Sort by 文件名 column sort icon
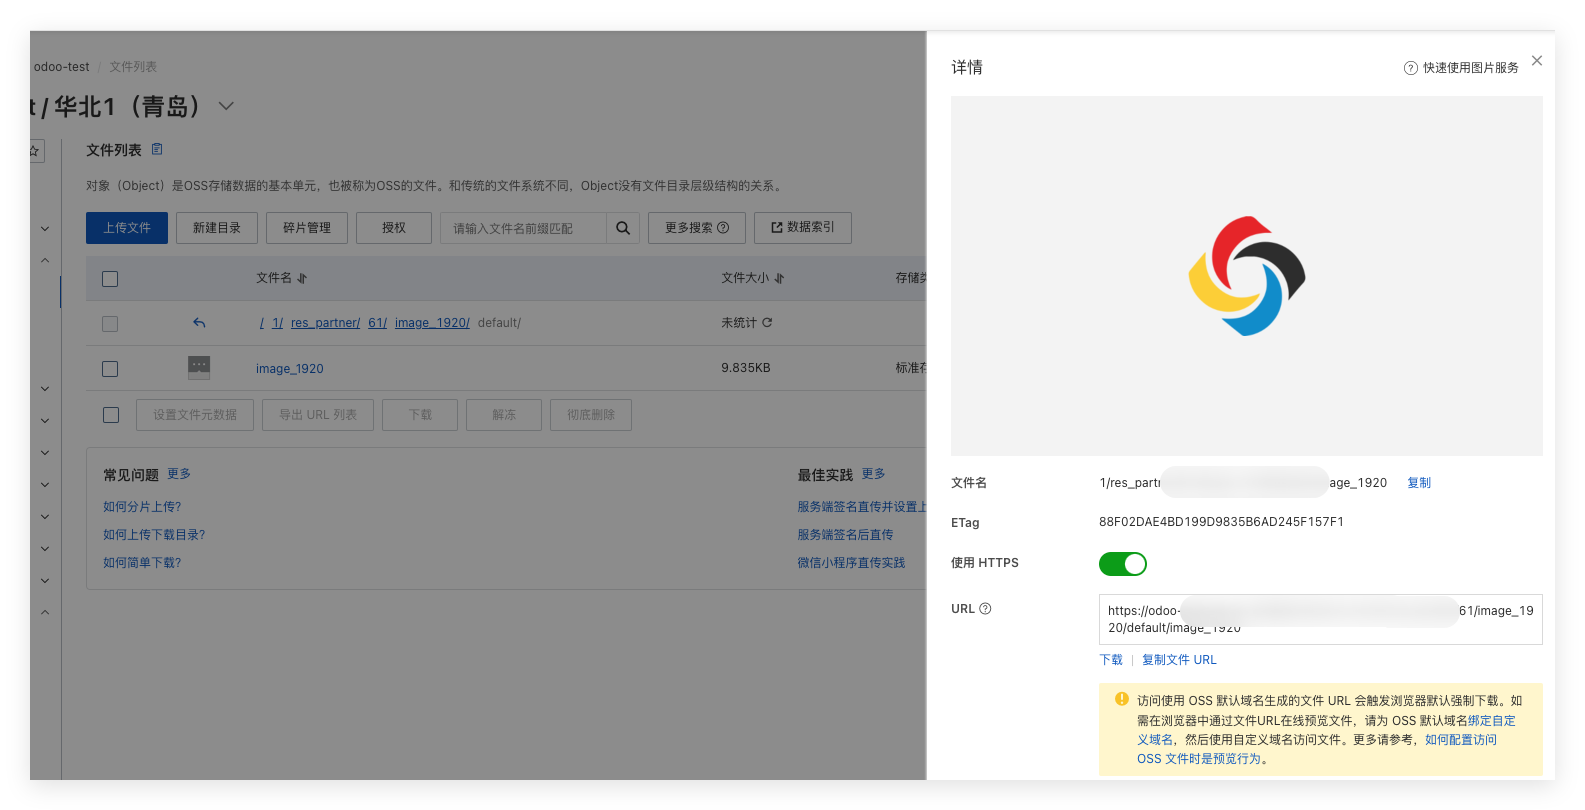 (302, 279)
